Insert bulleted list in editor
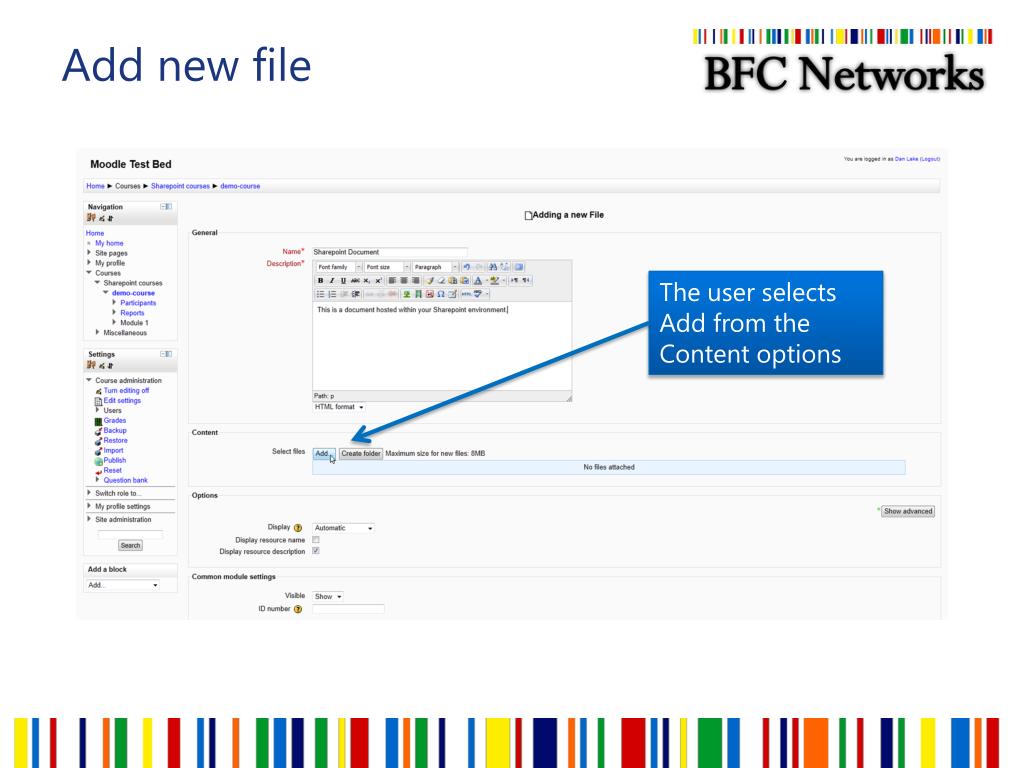1024x768 pixels. pyautogui.click(x=321, y=294)
